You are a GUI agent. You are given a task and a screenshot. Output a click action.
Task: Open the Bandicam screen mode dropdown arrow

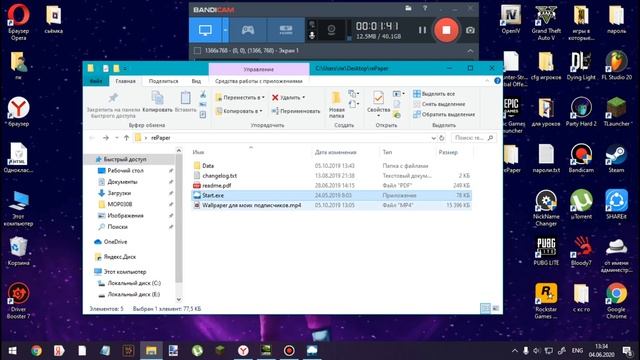pos(225,30)
